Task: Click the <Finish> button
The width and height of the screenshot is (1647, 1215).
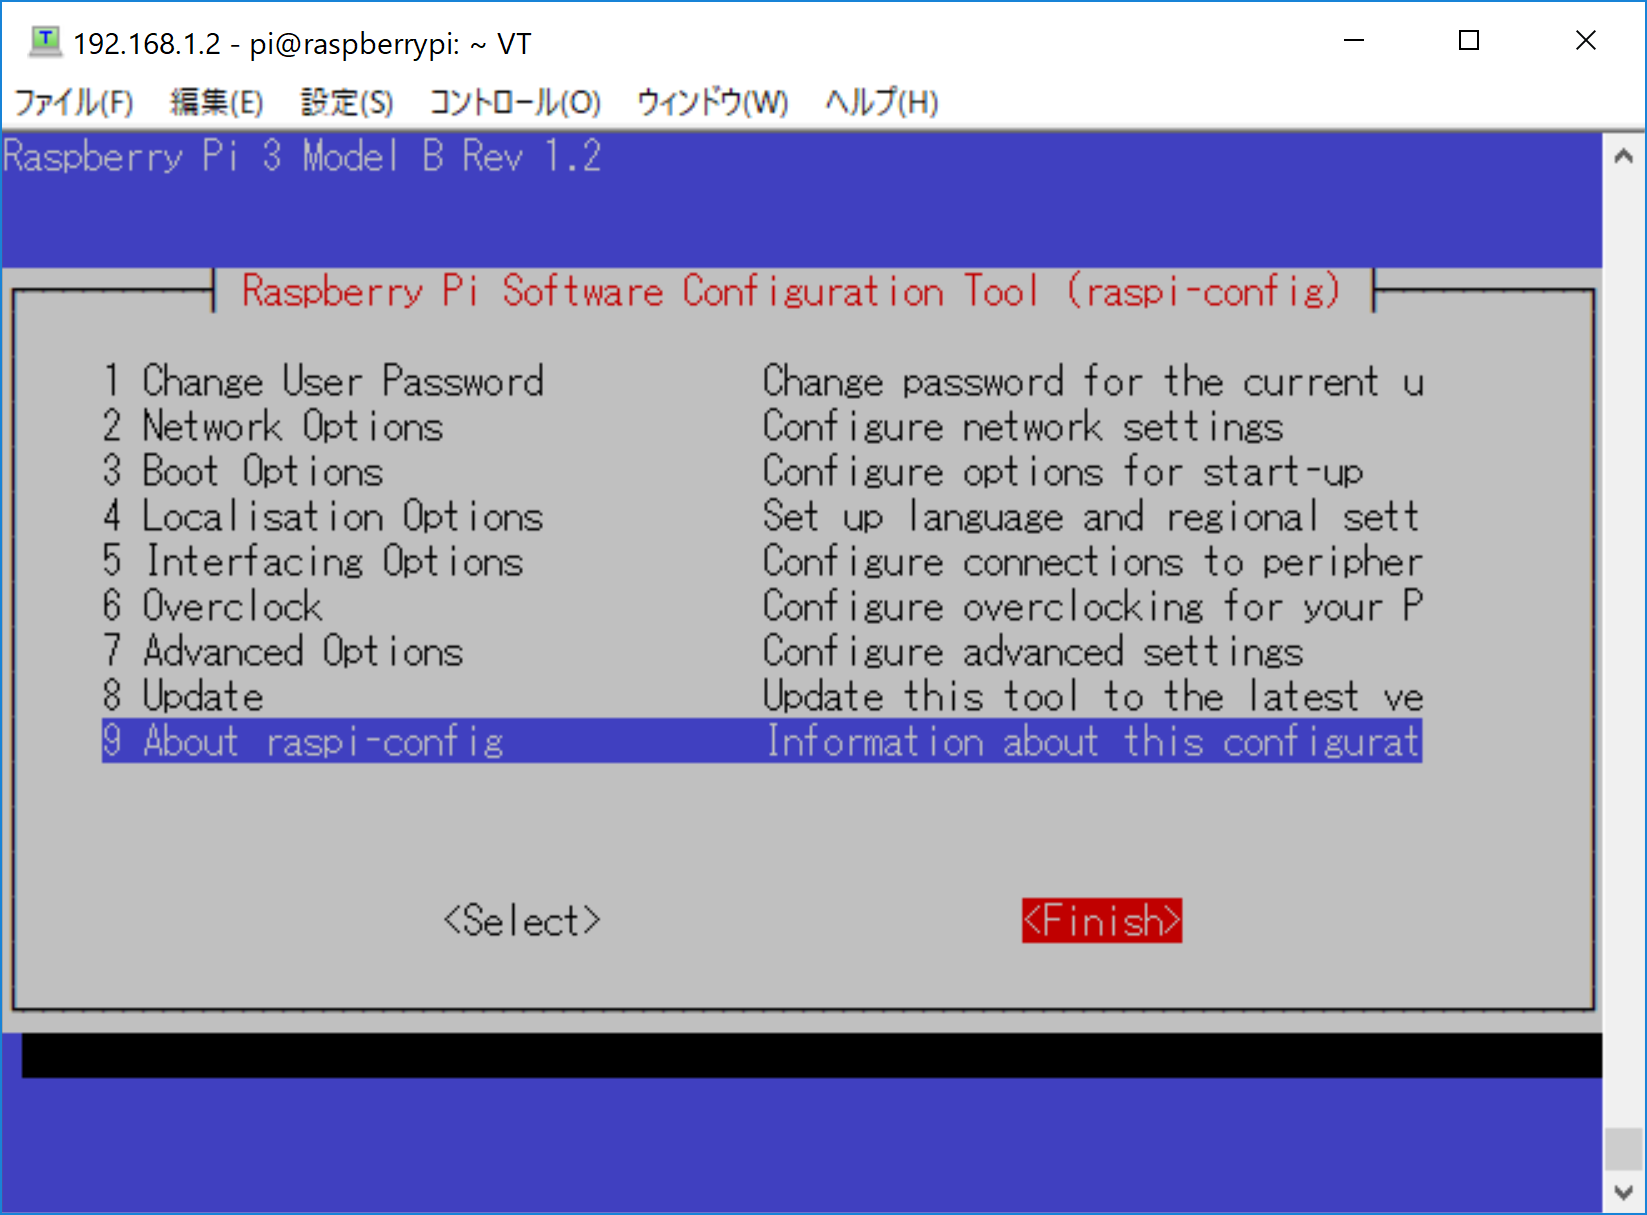Action: tap(1102, 920)
